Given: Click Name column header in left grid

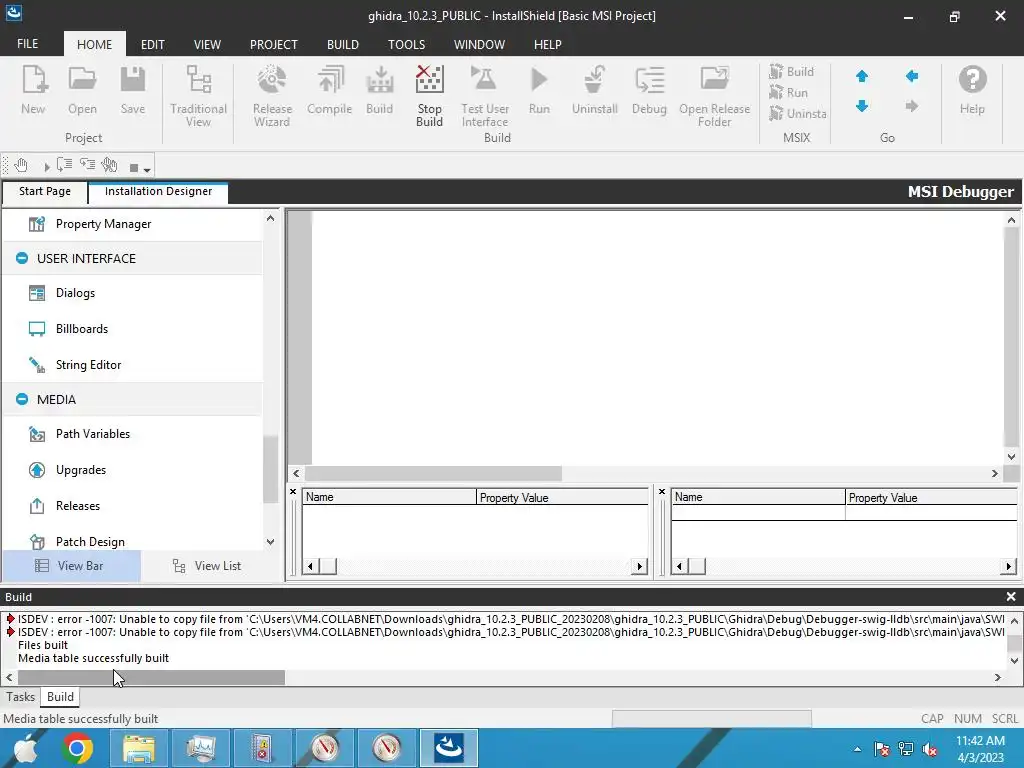Looking at the screenshot, I should [x=389, y=497].
